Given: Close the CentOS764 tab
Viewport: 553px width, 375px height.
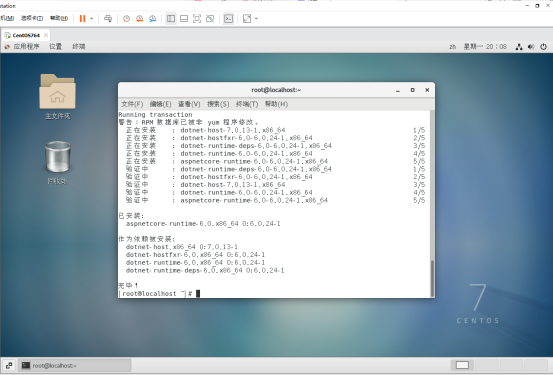Looking at the screenshot, I should pyautogui.click(x=46, y=35).
